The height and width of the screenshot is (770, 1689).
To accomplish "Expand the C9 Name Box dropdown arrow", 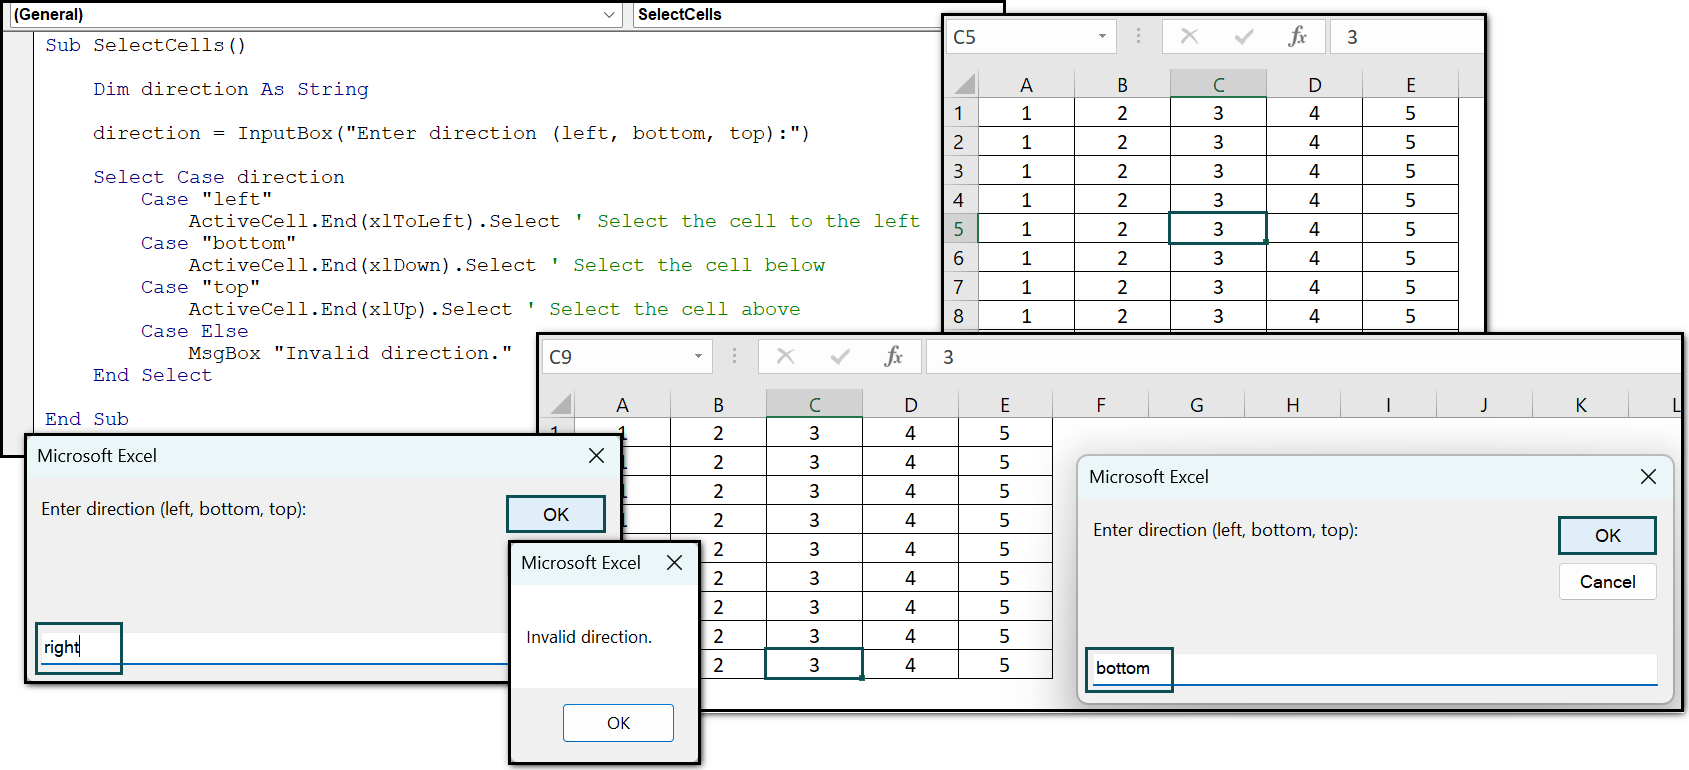I will (x=698, y=356).
